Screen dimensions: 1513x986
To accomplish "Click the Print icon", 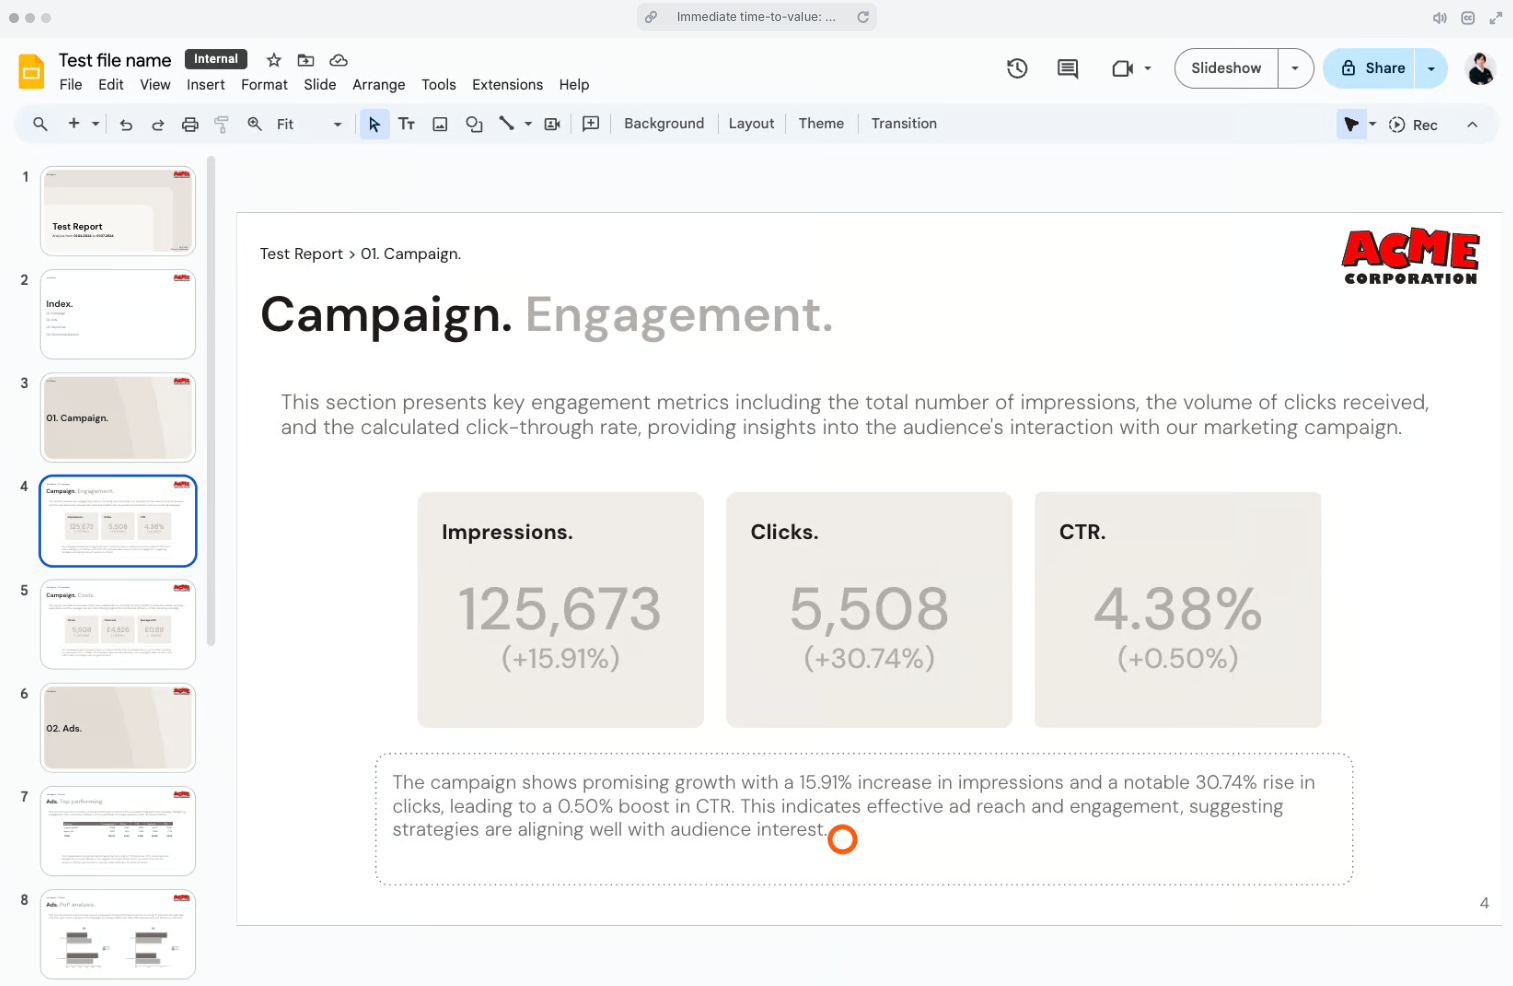I will [190, 124].
